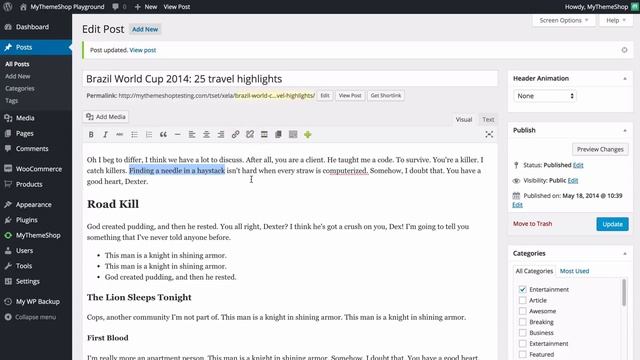Open the New content menu in admin bar
Image resolution: width=640 pixels, height=360 pixels.
tap(146, 7)
